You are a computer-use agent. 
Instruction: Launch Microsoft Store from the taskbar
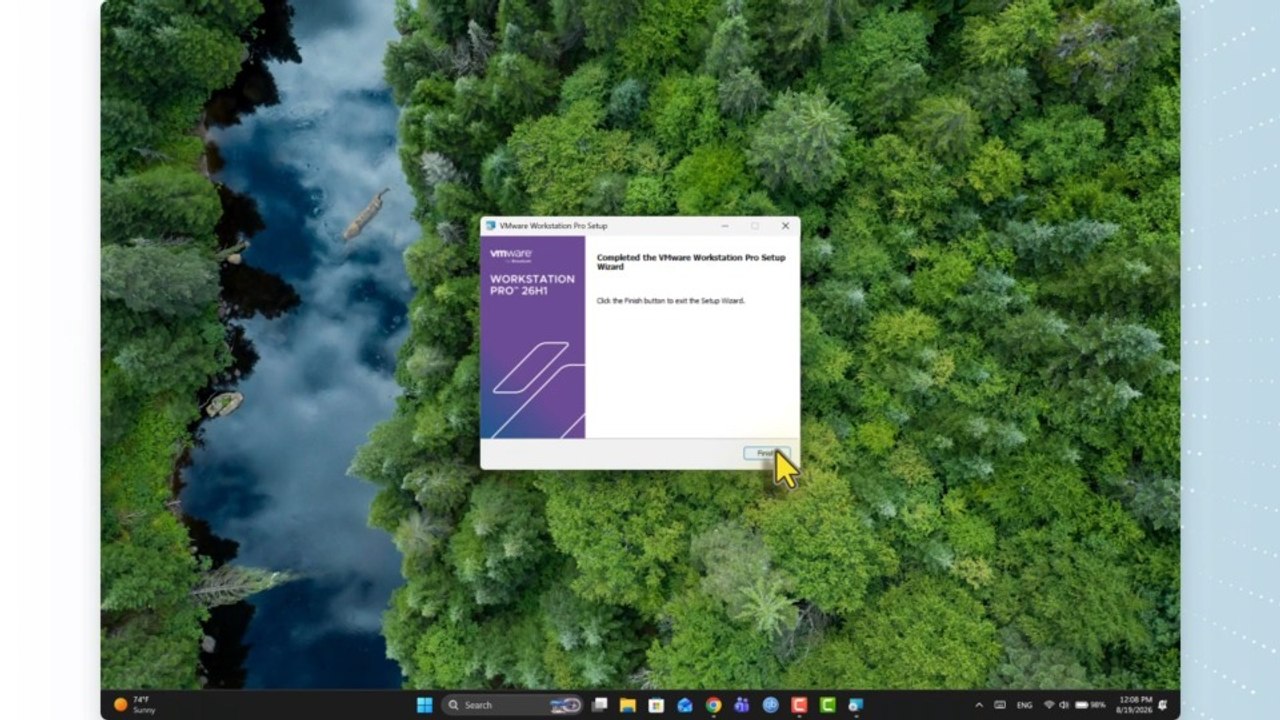656,705
